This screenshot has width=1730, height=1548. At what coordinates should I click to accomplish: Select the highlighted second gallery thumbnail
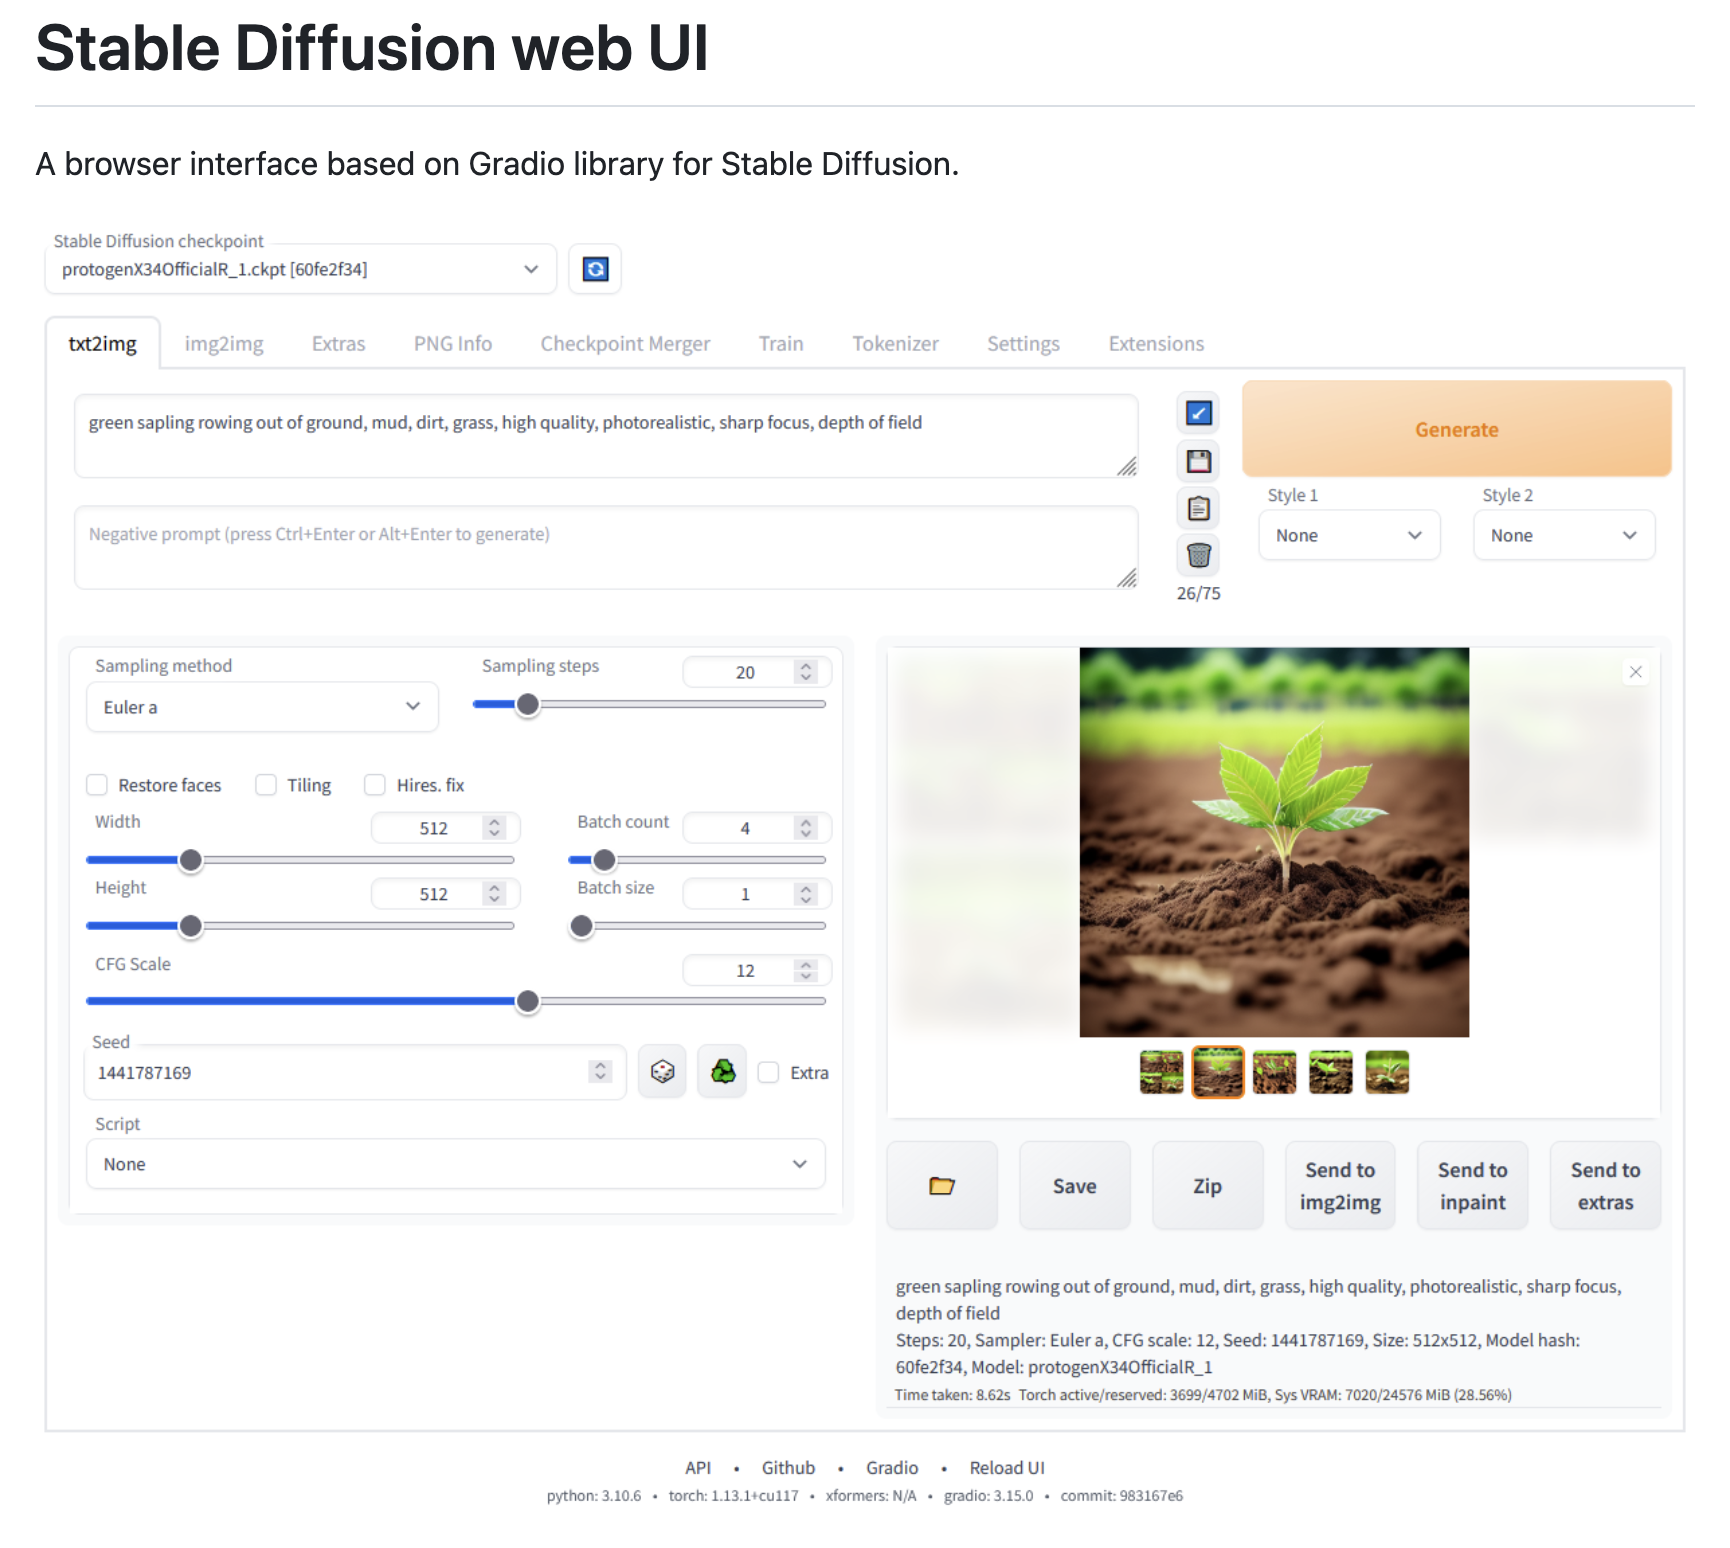click(x=1218, y=1072)
